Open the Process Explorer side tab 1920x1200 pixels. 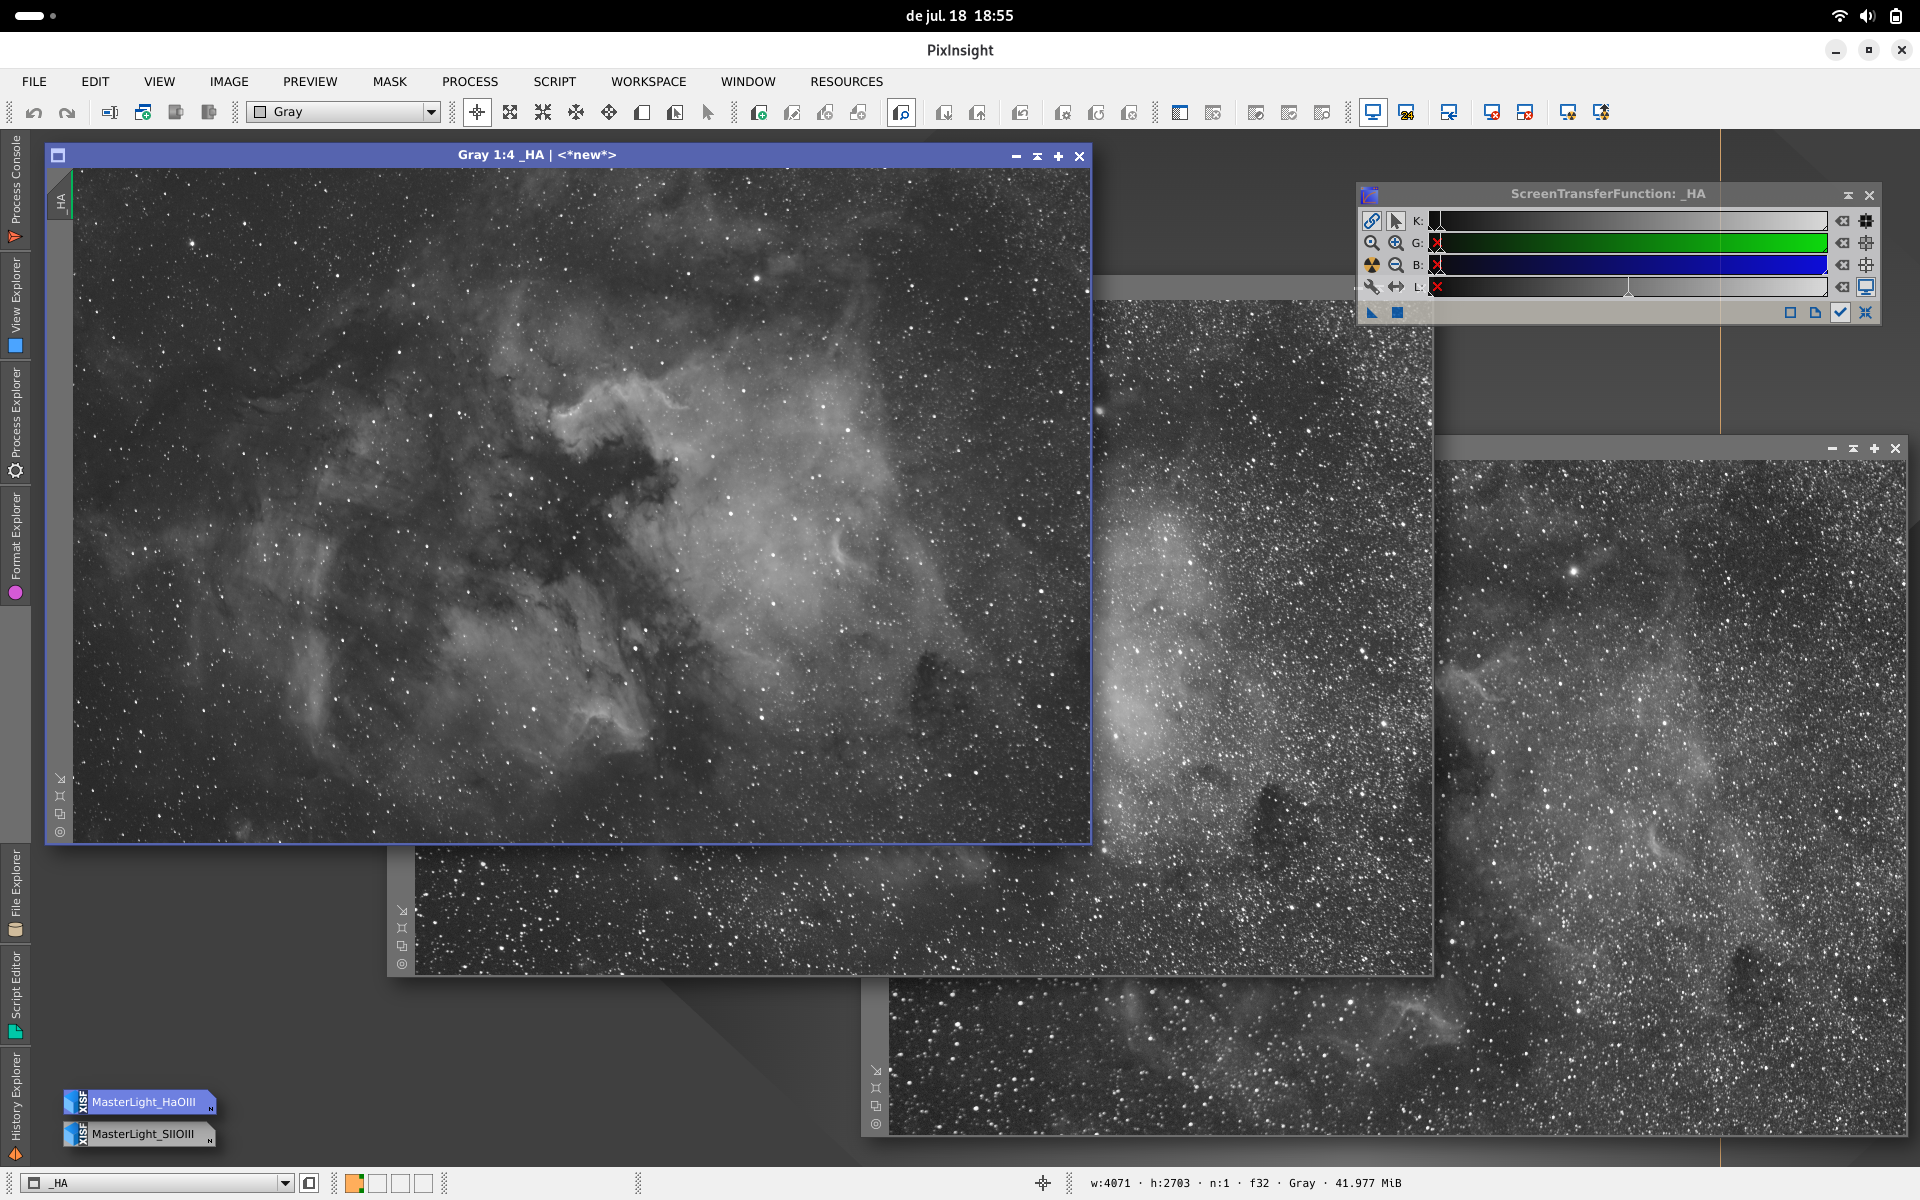pyautogui.click(x=15, y=422)
